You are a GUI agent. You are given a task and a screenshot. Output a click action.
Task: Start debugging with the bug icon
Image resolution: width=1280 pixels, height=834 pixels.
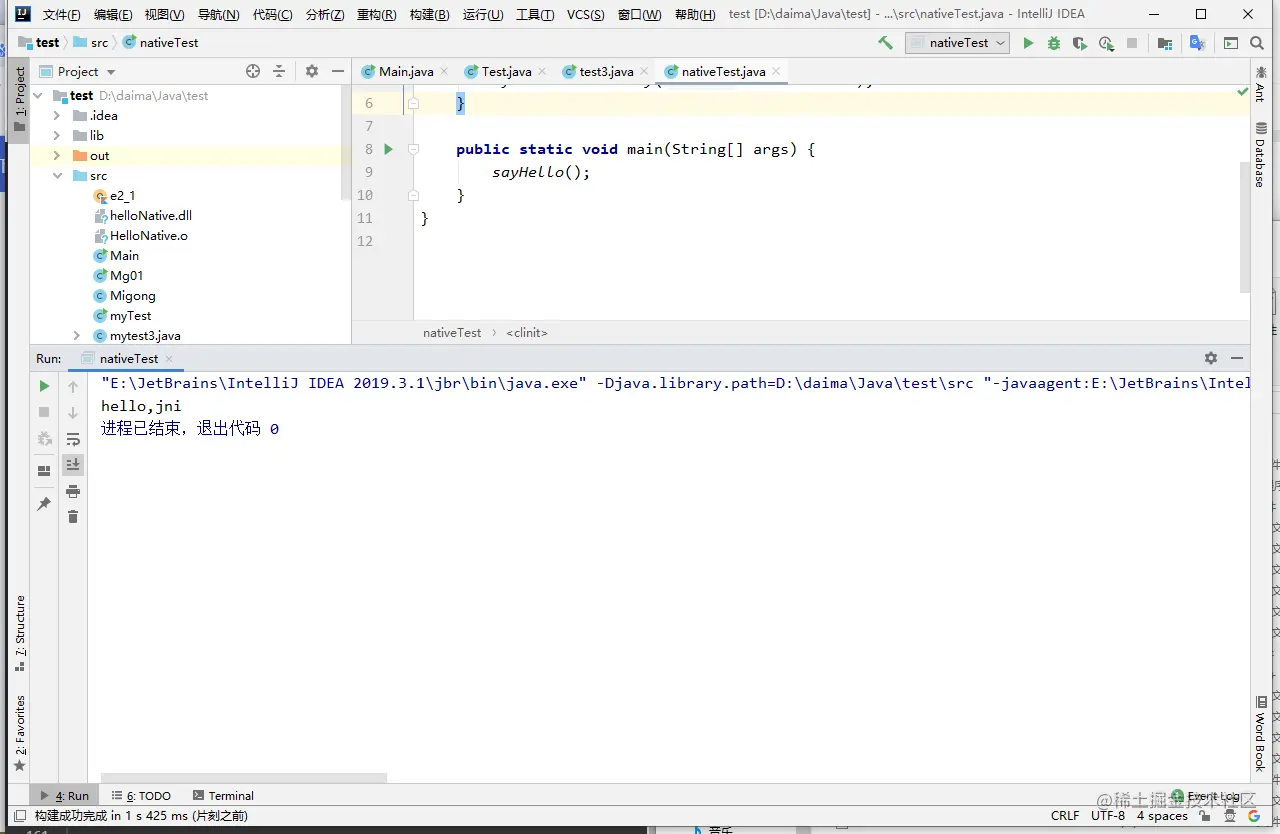[x=1054, y=43]
